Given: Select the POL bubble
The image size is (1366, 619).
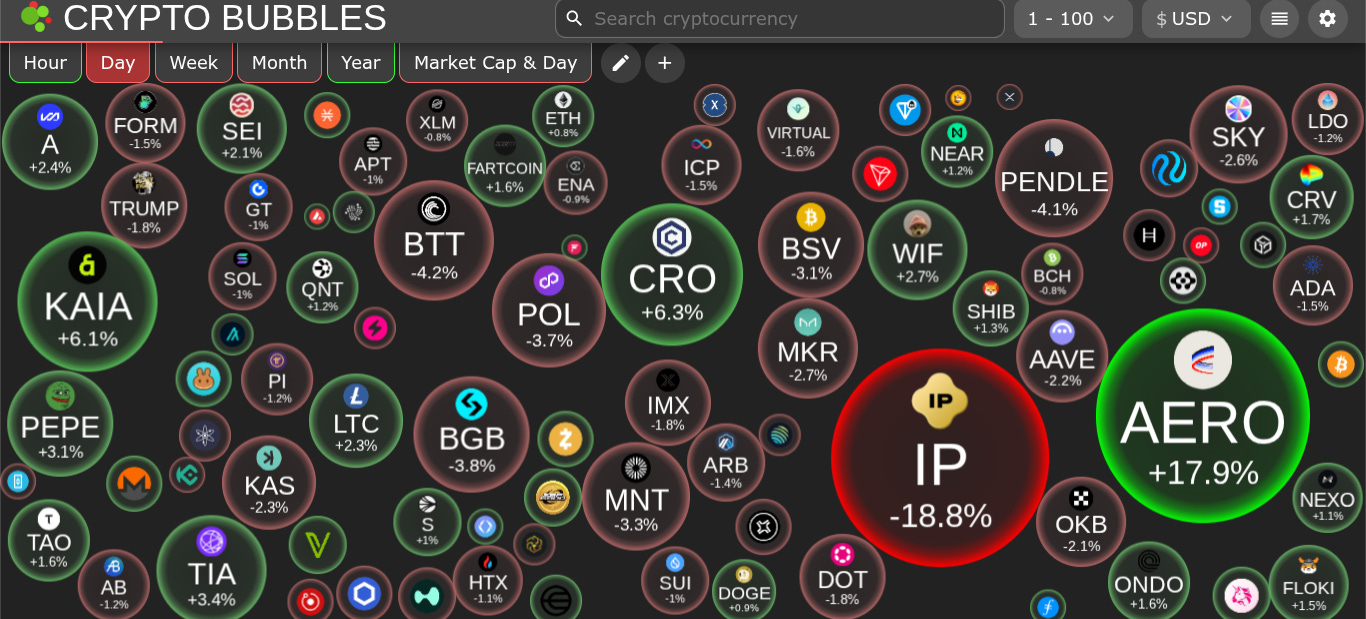Looking at the screenshot, I should point(549,310).
